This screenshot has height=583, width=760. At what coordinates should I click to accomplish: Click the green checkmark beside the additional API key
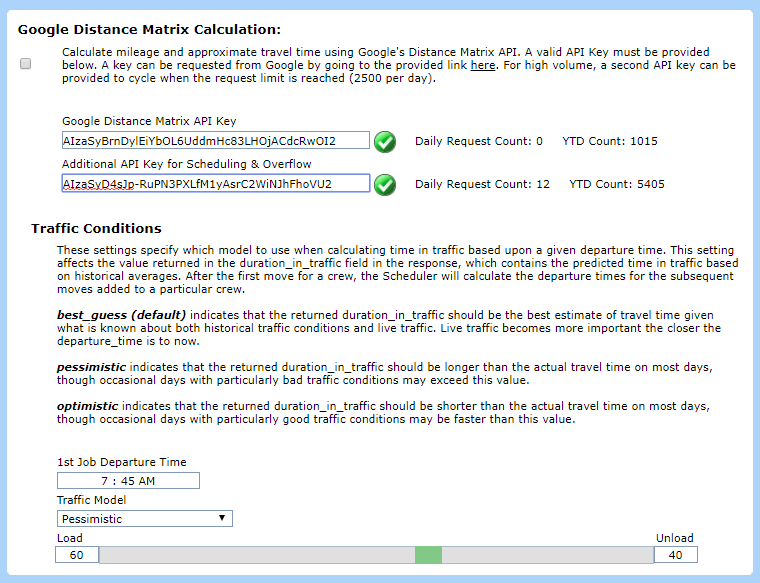pos(385,185)
